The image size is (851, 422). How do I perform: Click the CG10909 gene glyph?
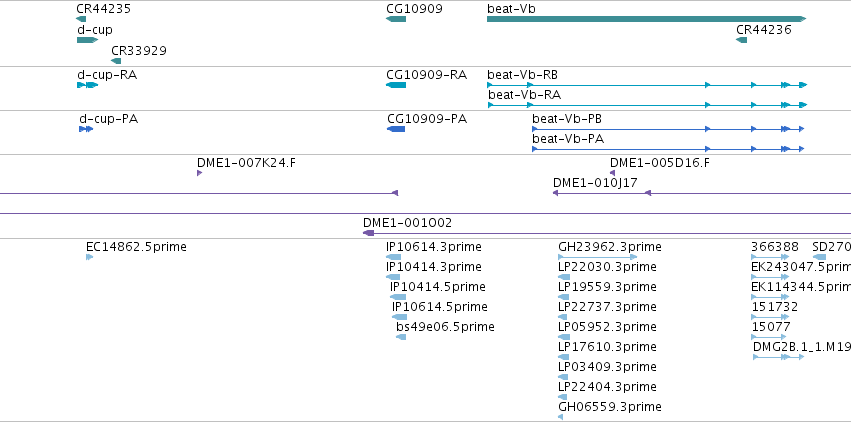pos(396,19)
